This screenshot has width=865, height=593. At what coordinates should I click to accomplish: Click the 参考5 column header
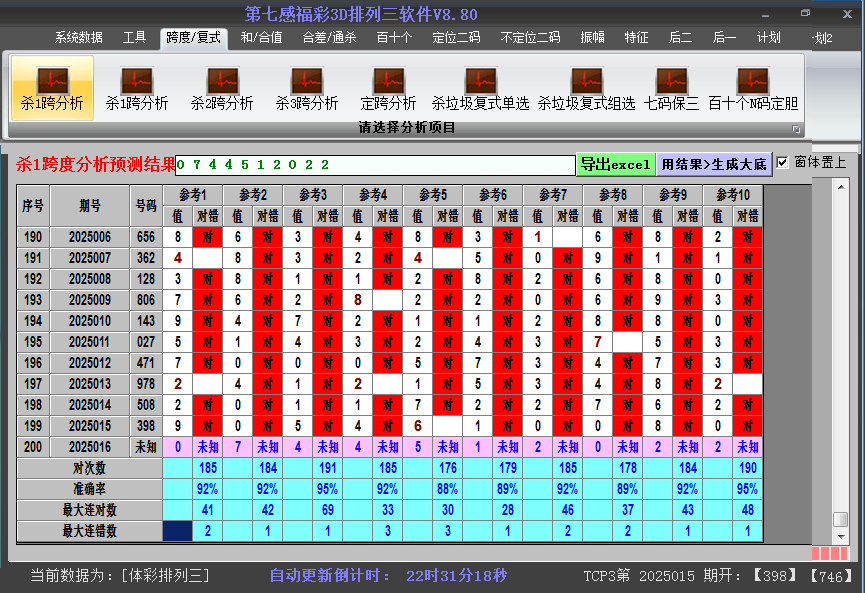[x=433, y=195]
